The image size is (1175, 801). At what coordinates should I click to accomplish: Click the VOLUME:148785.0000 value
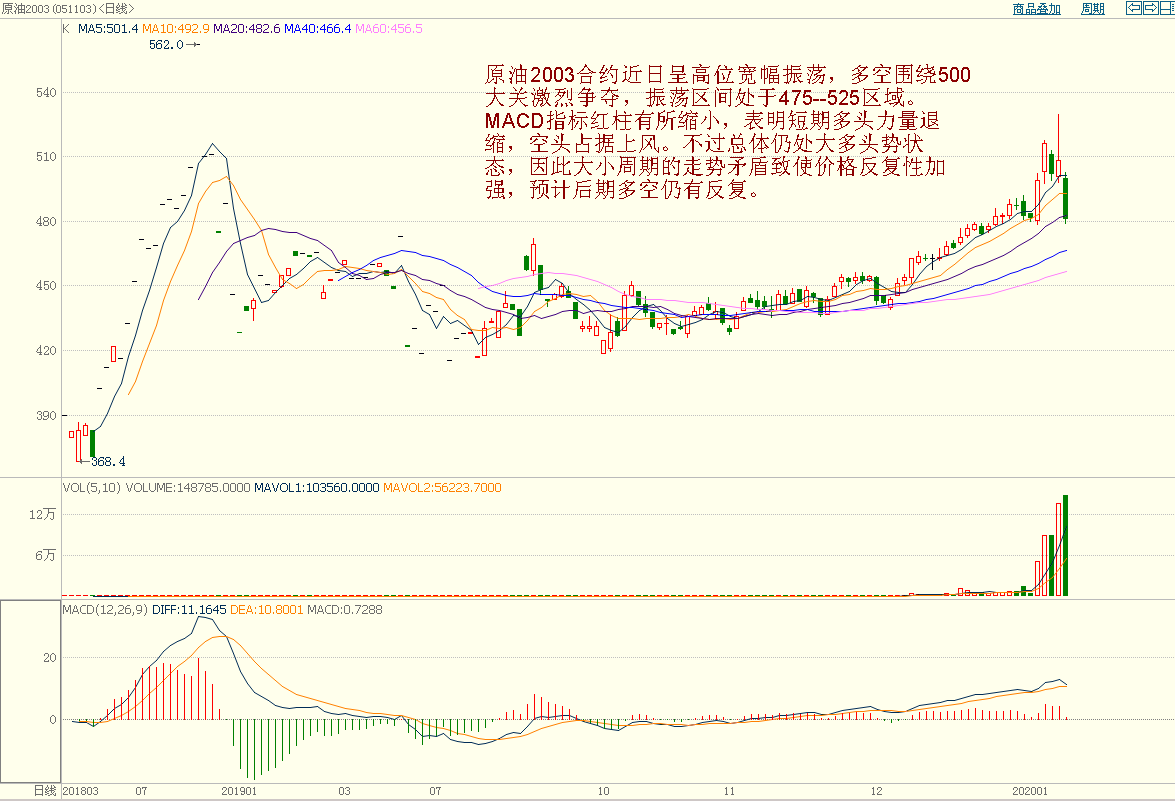click(x=187, y=488)
